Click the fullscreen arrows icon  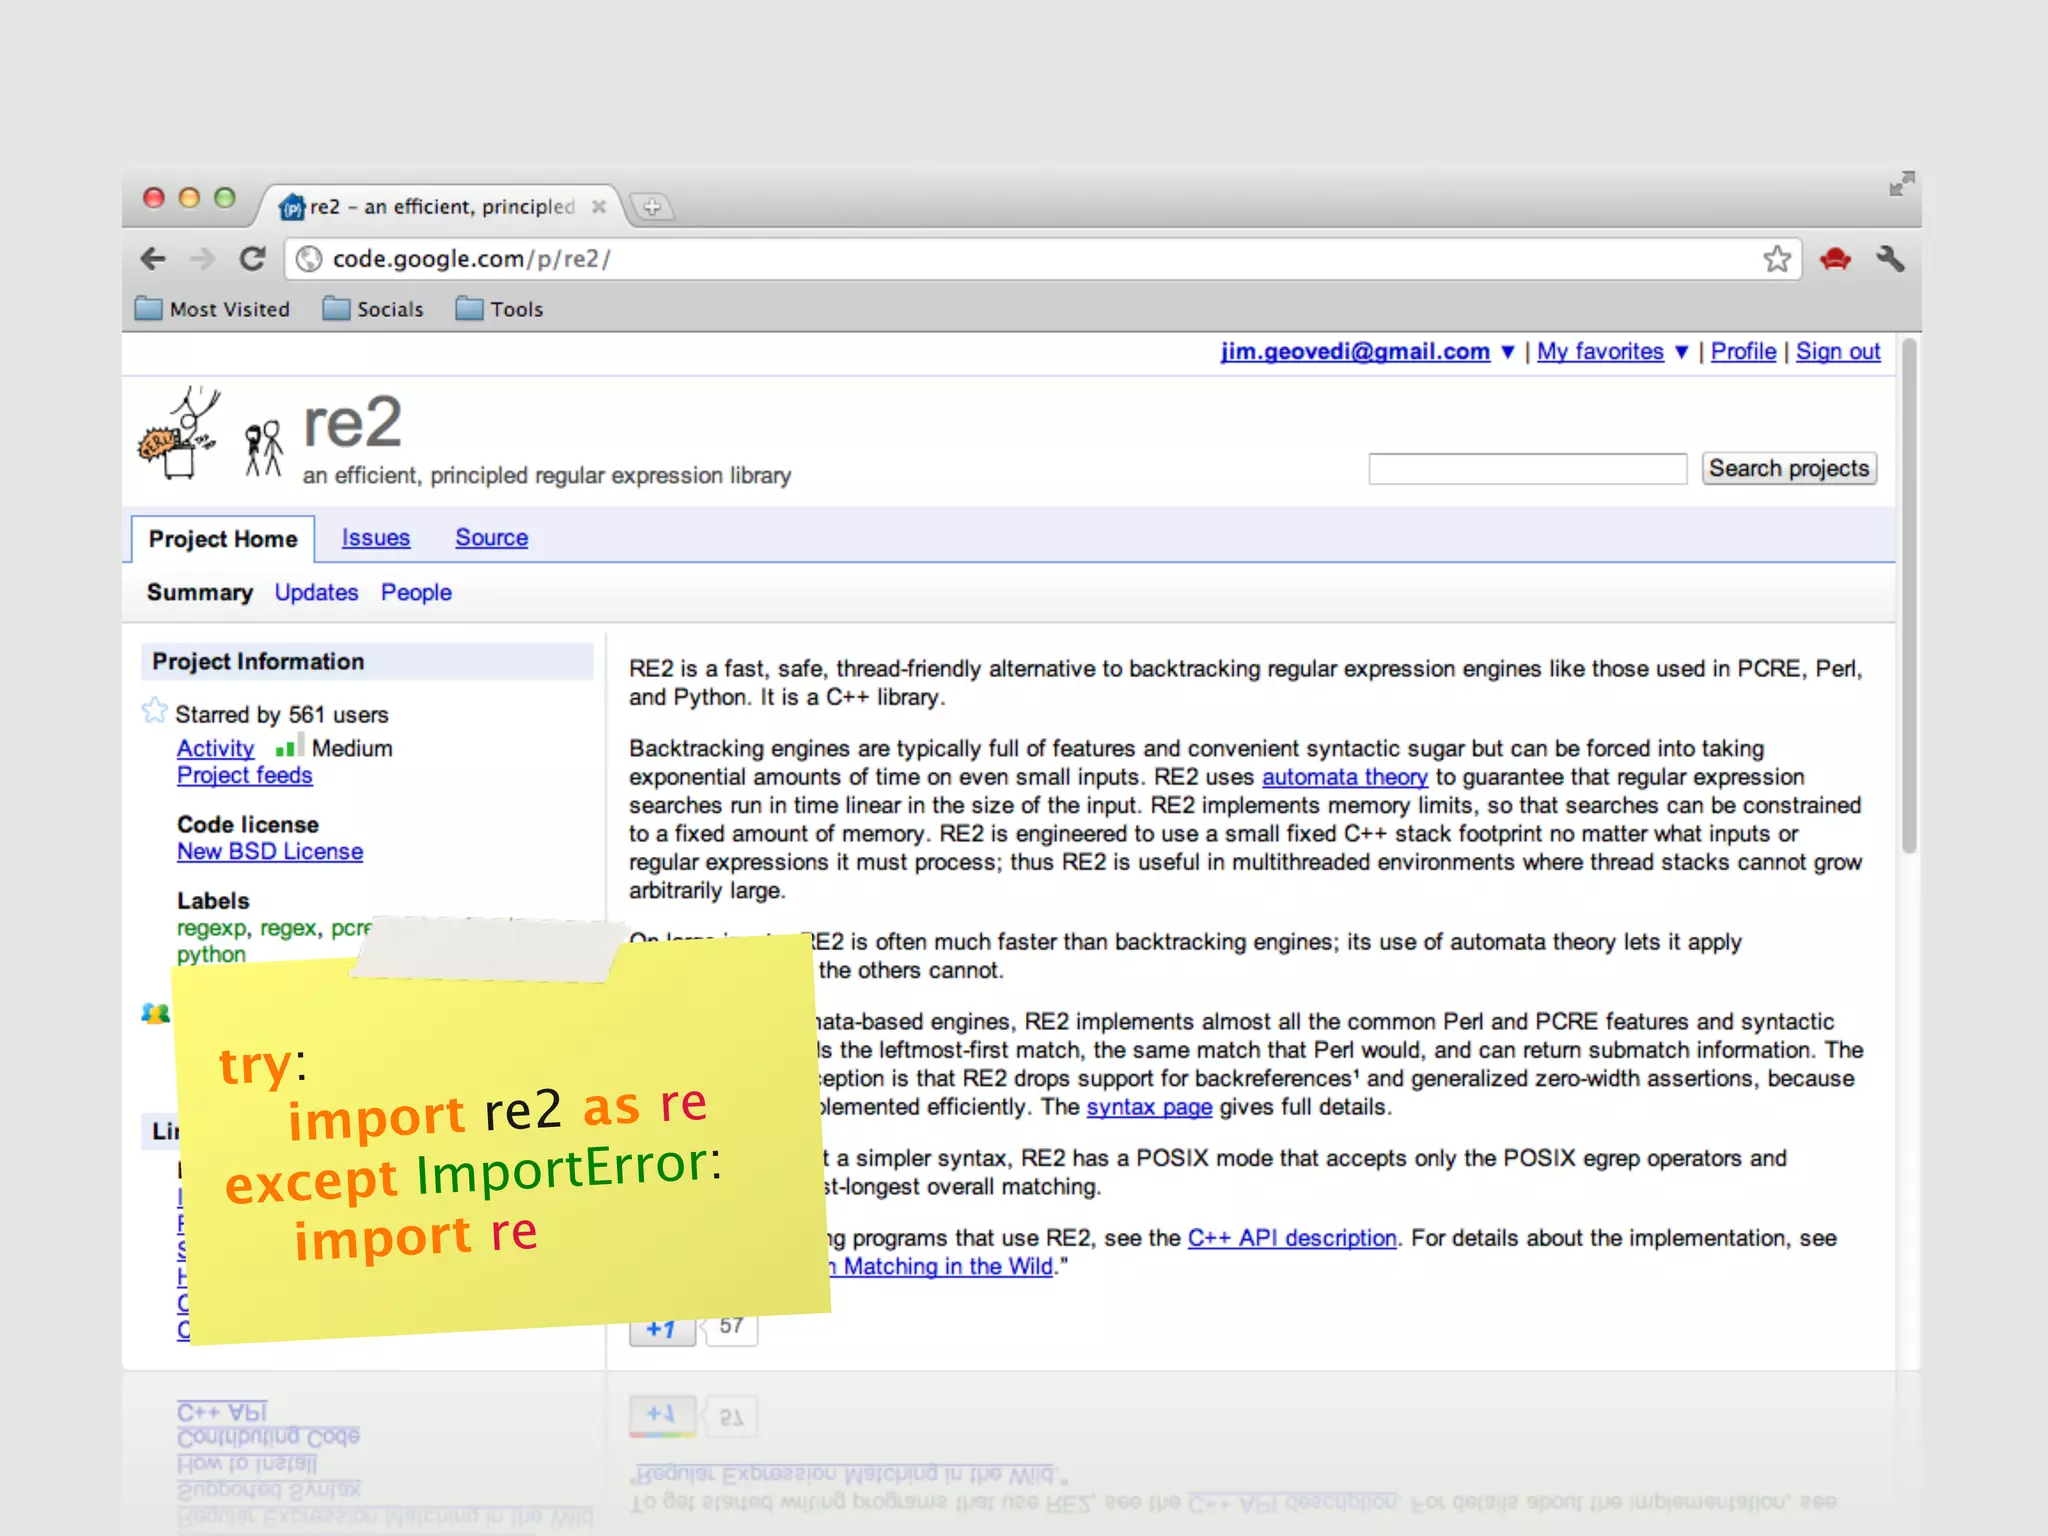click(x=1901, y=183)
